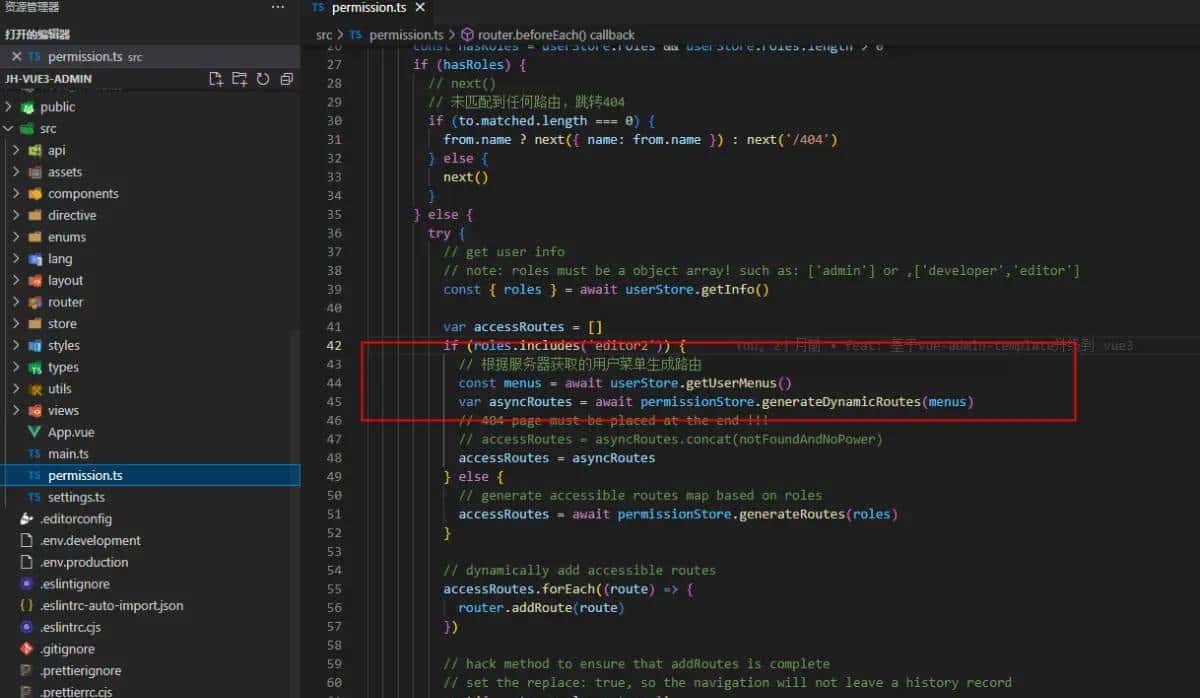Click the router.beforeEach() breadcrumb symbol icon
The height and width of the screenshot is (698, 1200).
tap(467, 34)
